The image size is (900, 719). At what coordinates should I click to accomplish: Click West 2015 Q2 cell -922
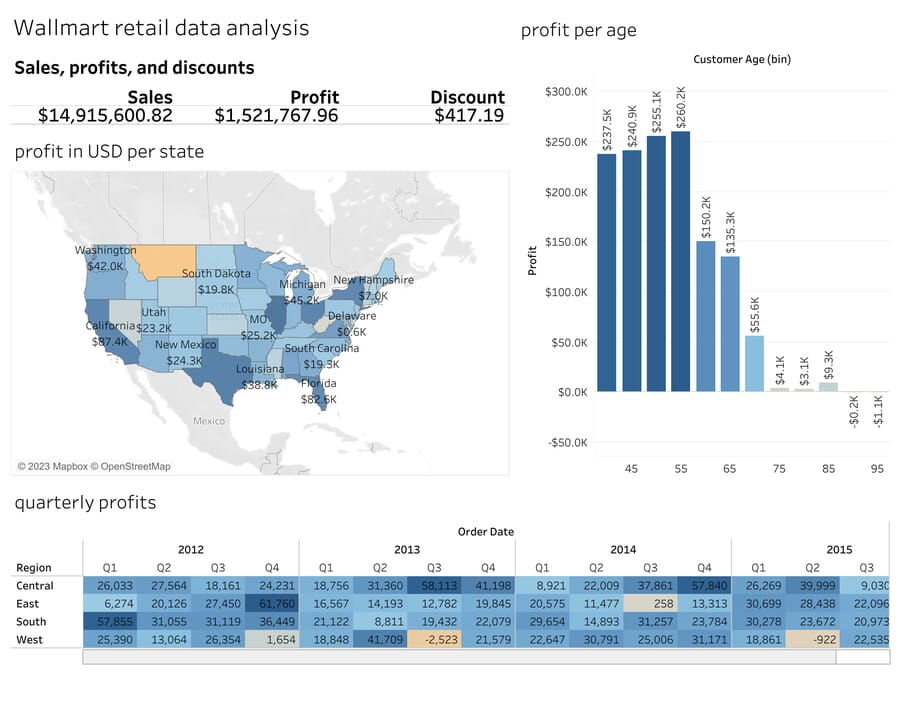(x=812, y=639)
